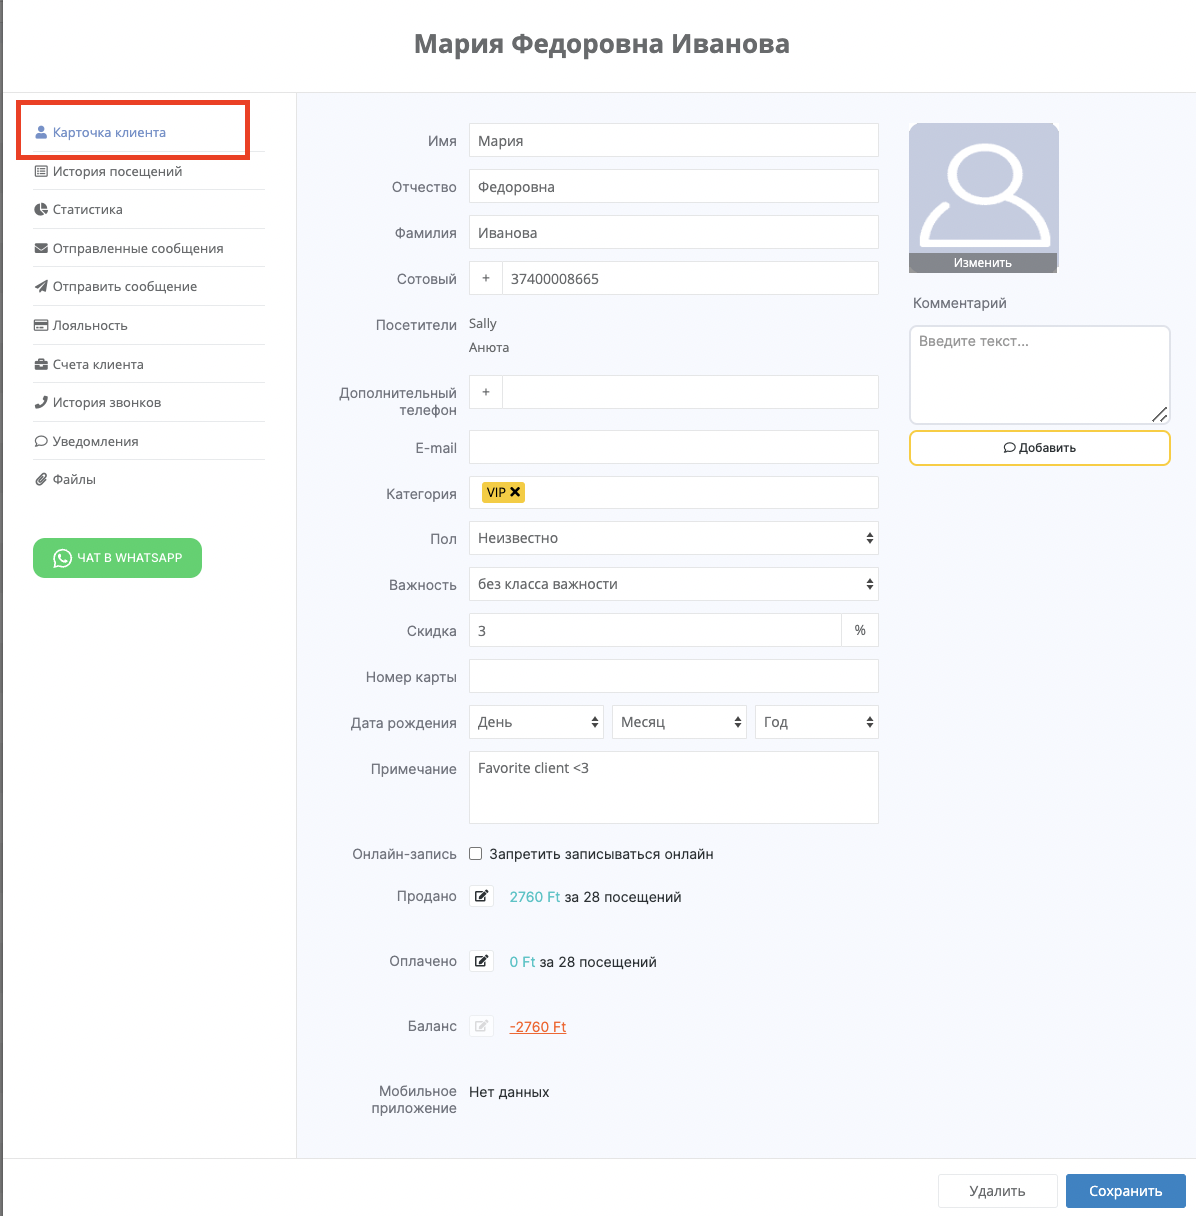The width and height of the screenshot is (1196, 1216).
Task: Click plus prefix of Сотовый field
Action: coord(486,278)
